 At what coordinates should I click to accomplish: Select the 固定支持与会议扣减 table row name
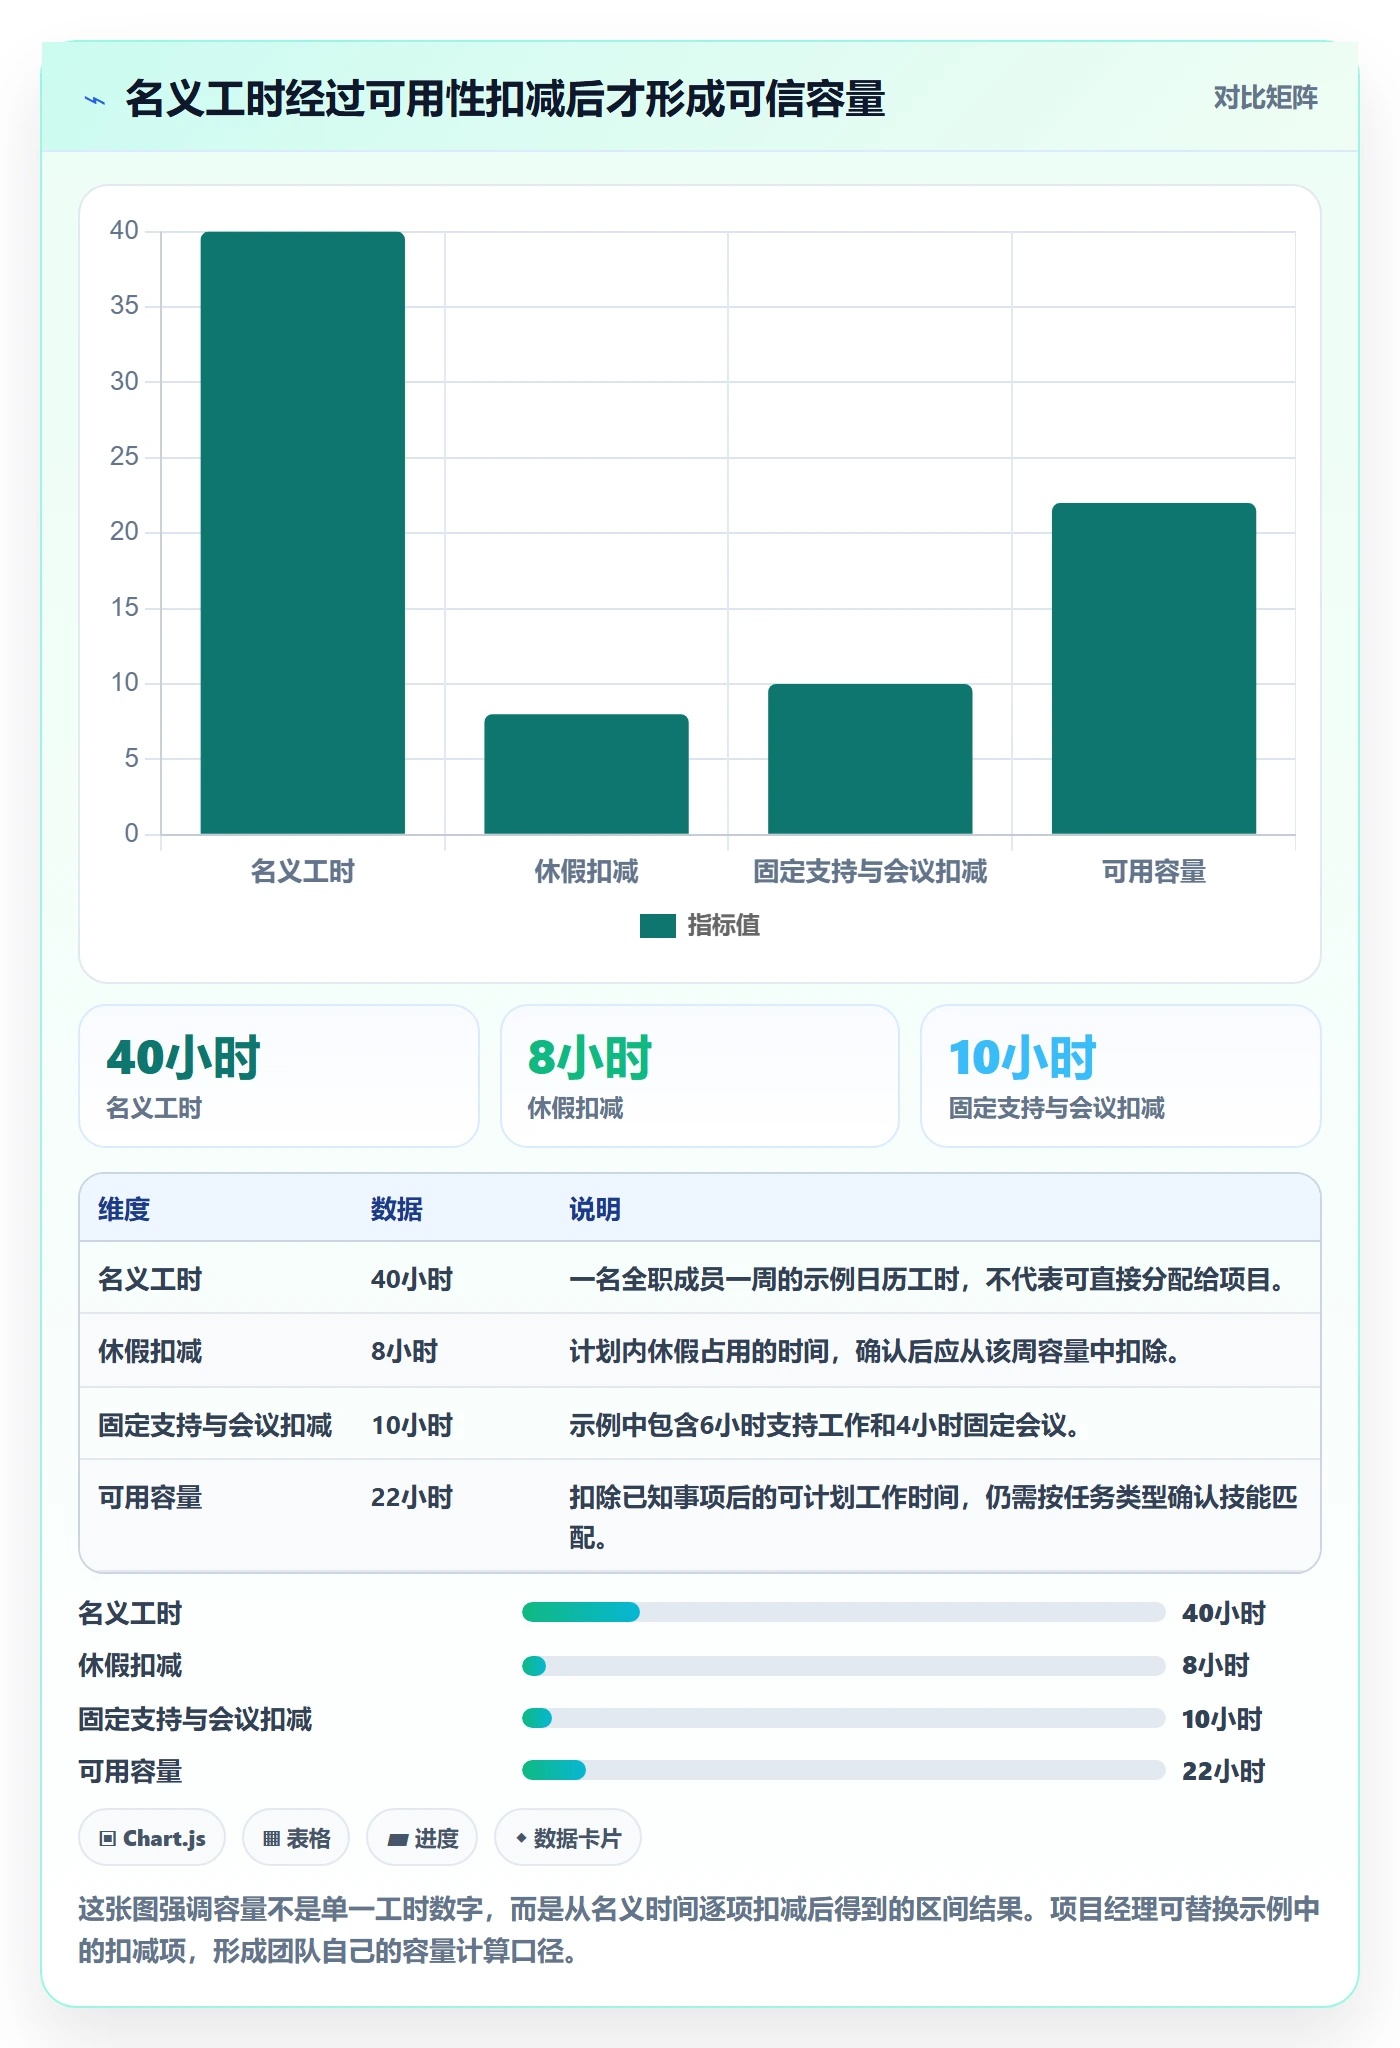coord(215,1425)
